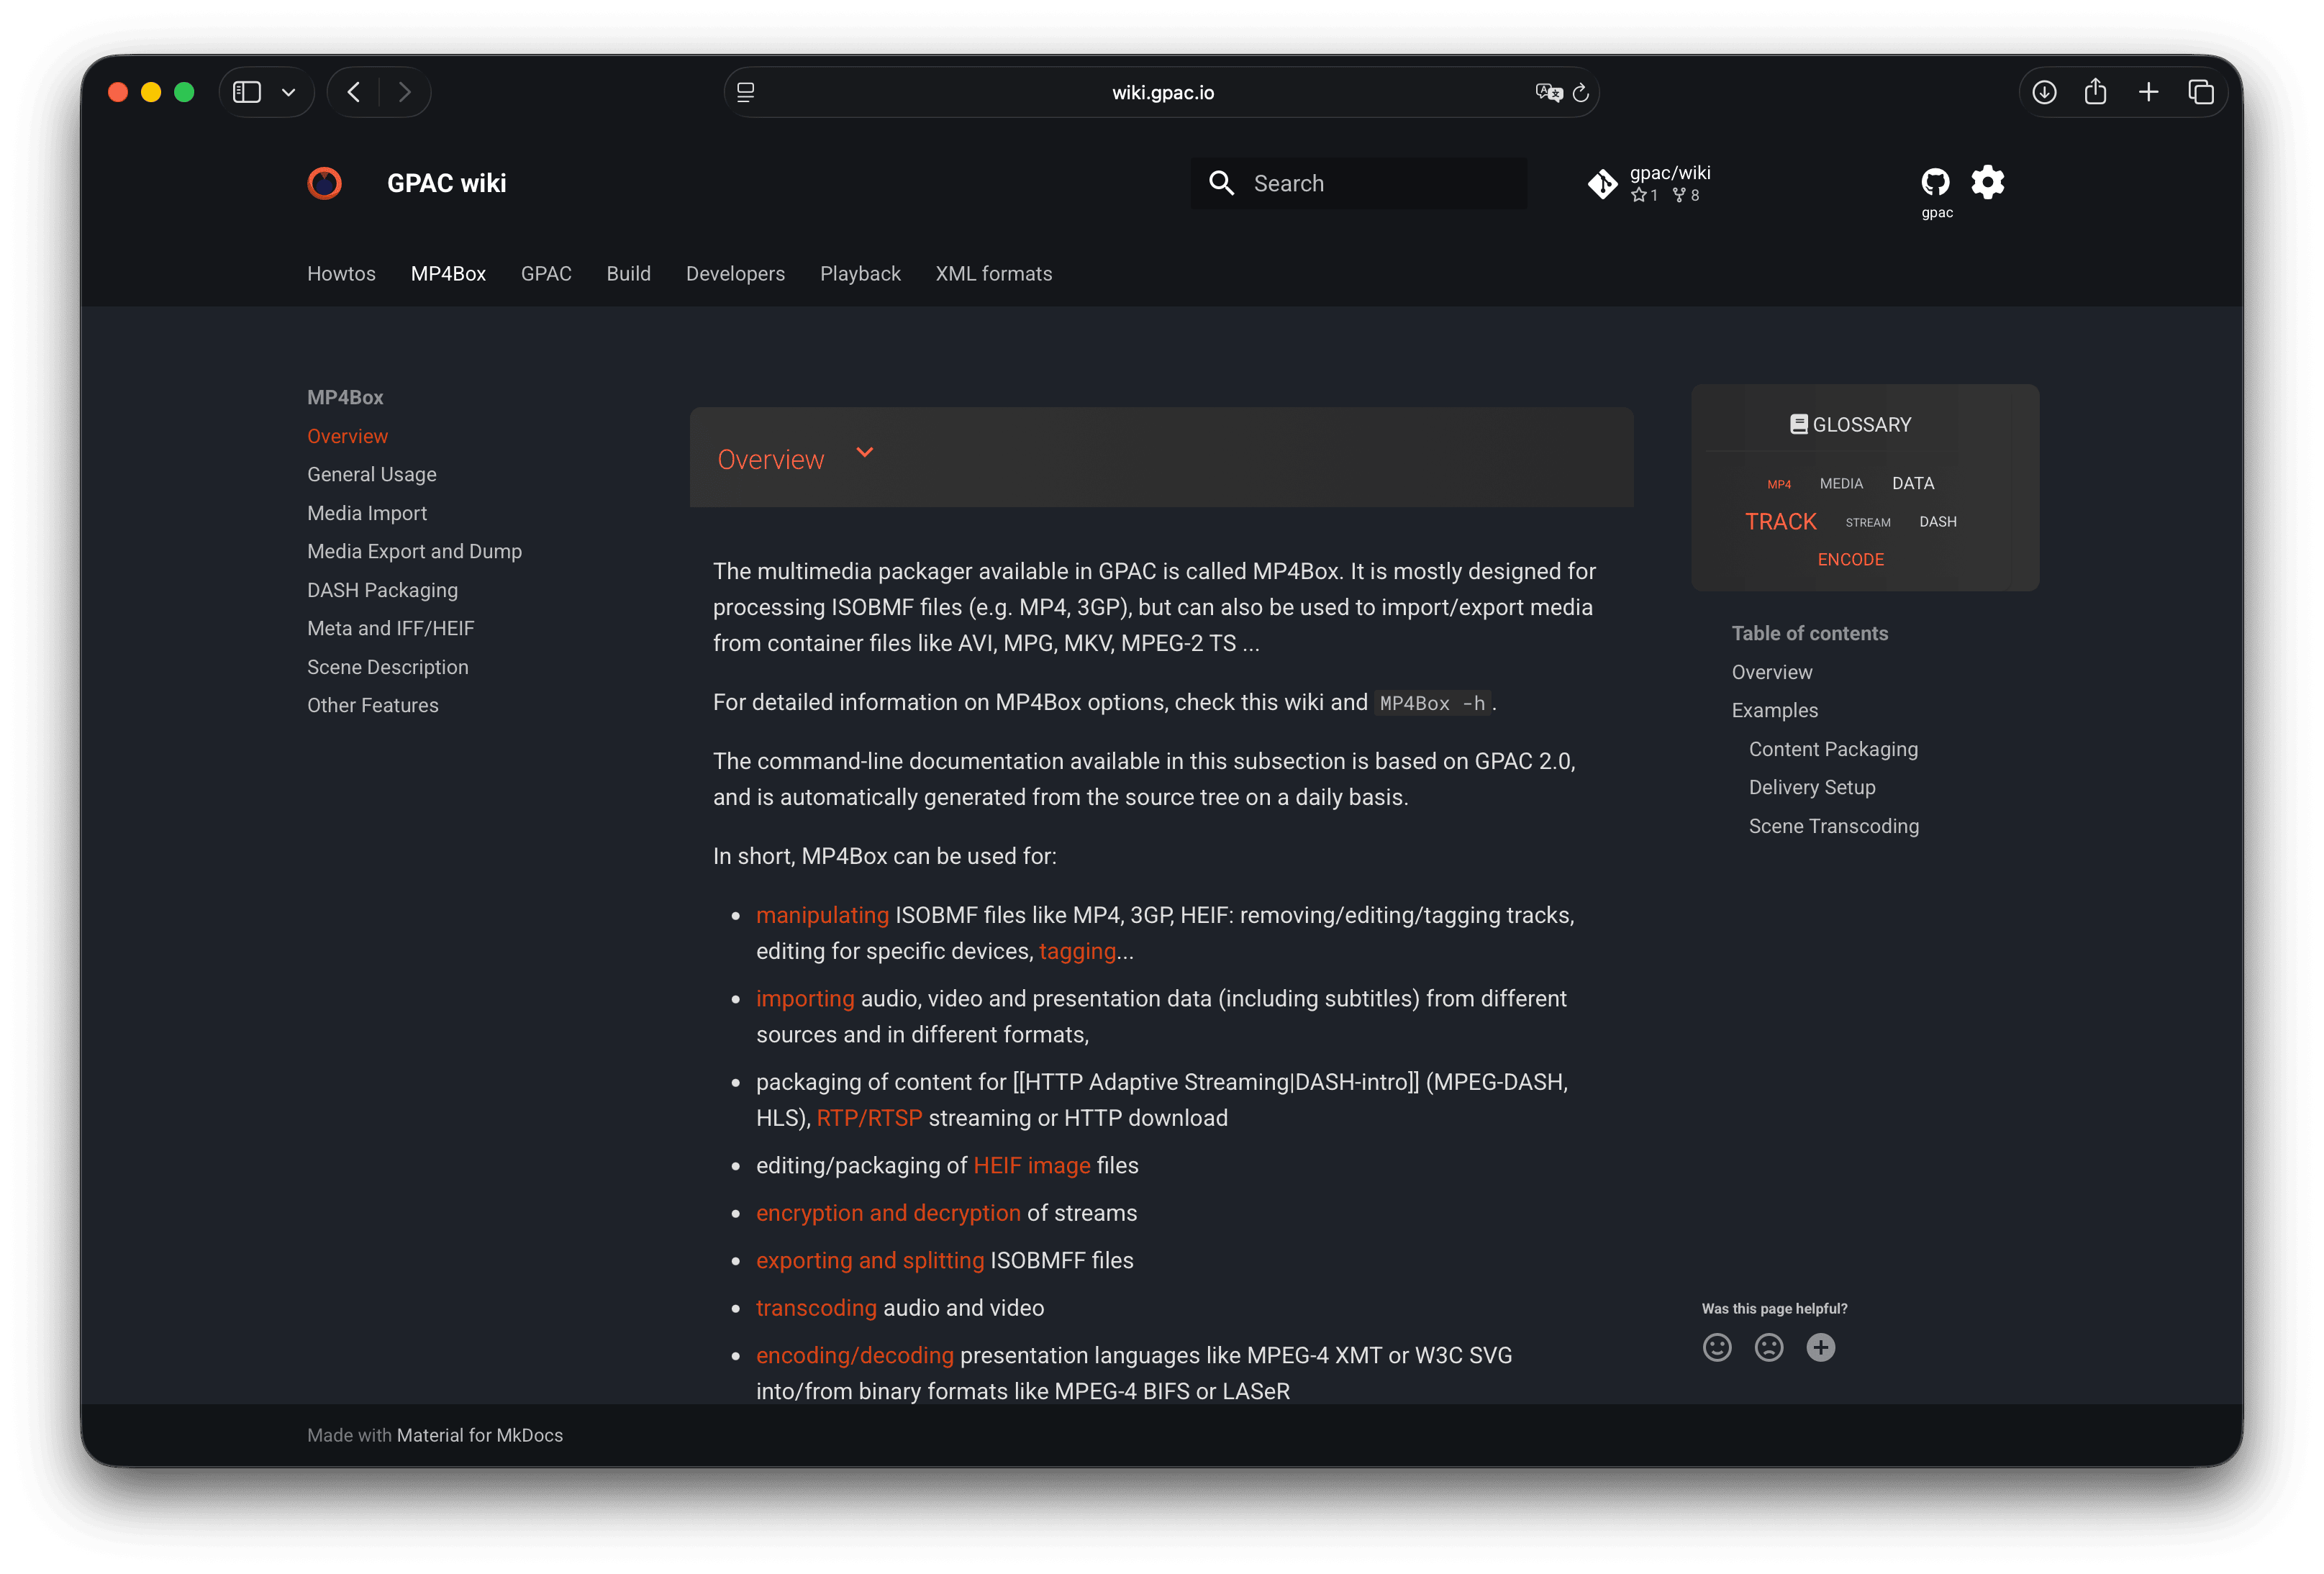Open Media Export and Dump page
Image resolution: width=2324 pixels, height=1574 pixels.
tap(414, 551)
